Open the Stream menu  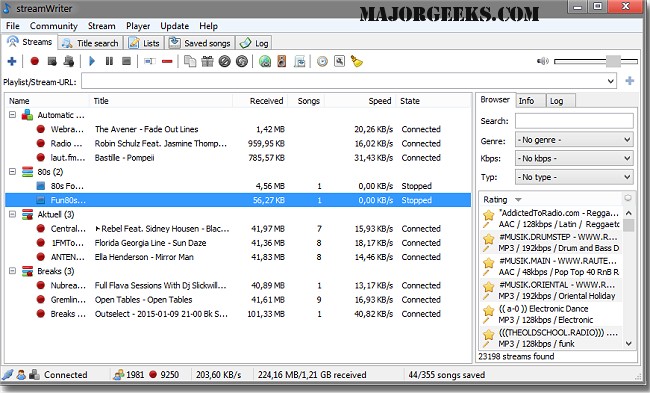[102, 26]
